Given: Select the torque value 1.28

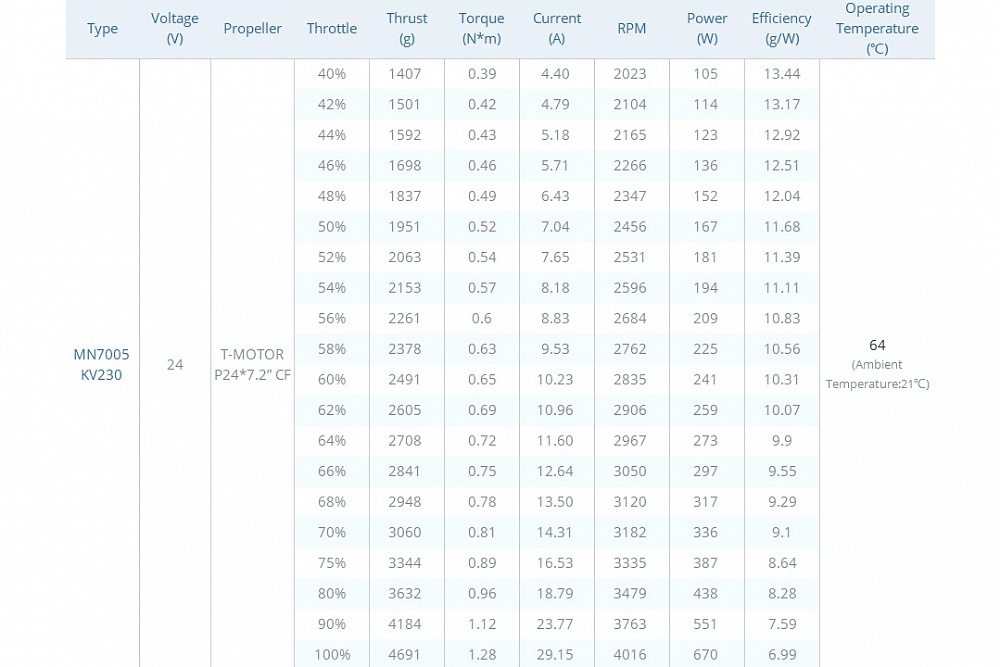Looking at the screenshot, I should (481, 654).
